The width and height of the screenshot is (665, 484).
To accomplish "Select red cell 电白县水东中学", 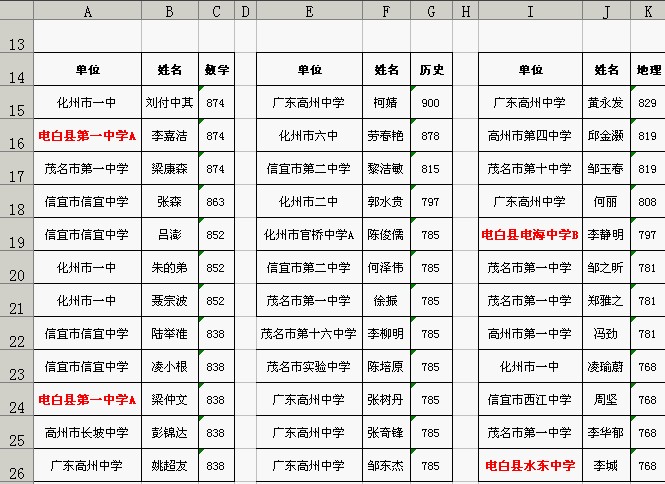I will tap(530, 466).
